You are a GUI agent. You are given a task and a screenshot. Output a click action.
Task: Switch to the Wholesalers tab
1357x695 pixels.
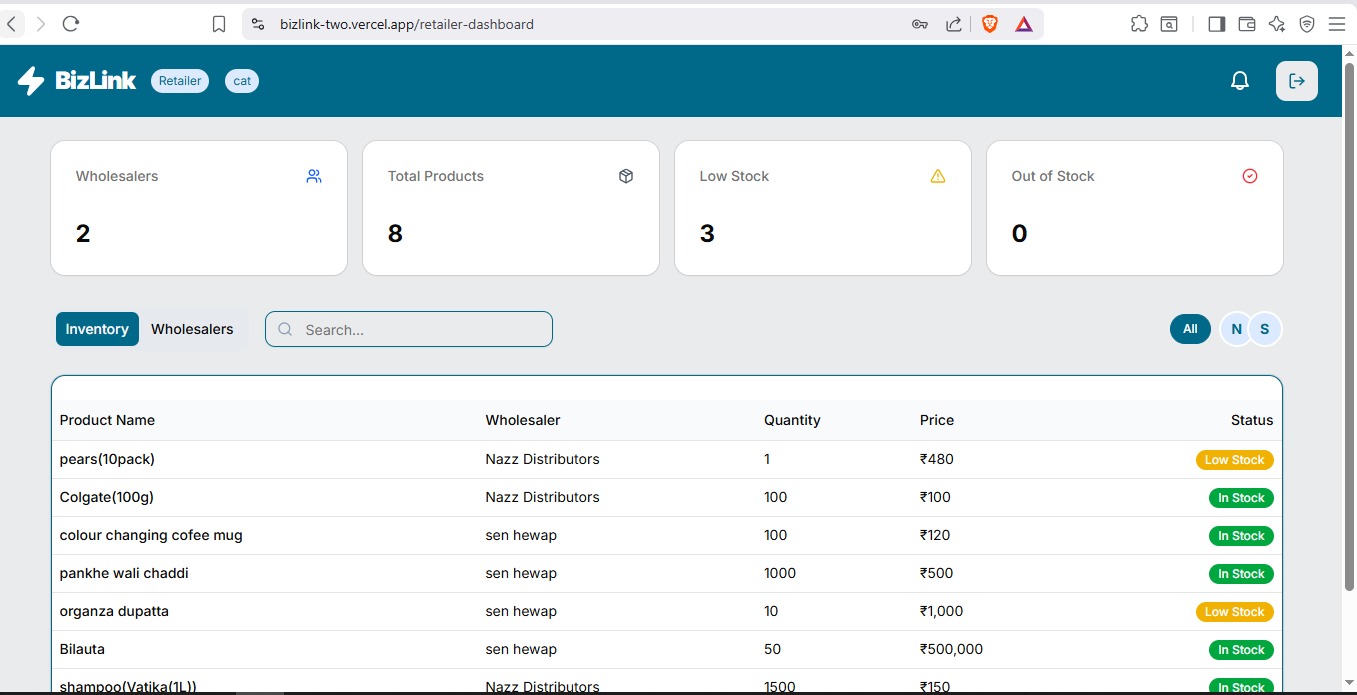192,329
